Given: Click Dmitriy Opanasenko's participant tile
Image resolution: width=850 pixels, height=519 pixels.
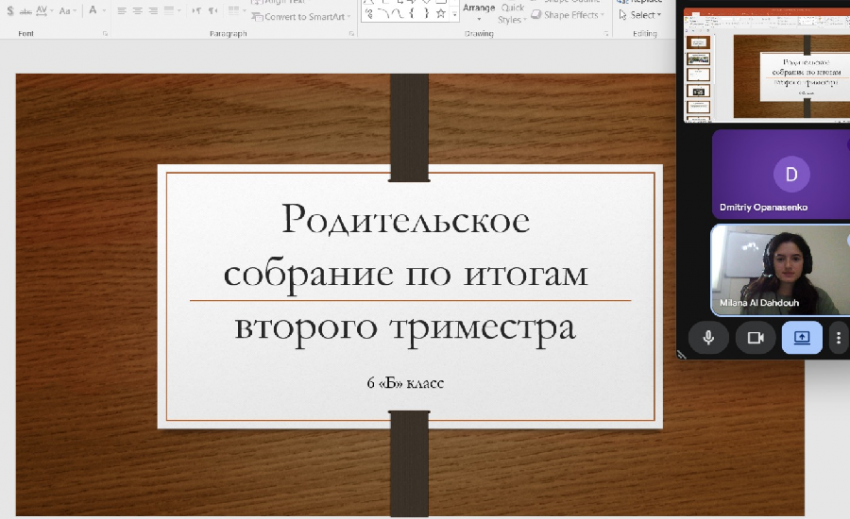Looking at the screenshot, I should (780, 174).
